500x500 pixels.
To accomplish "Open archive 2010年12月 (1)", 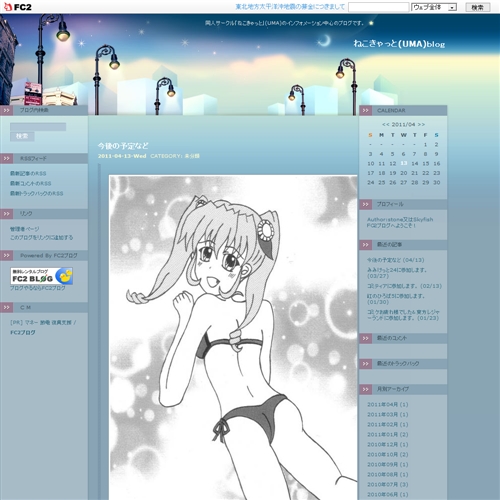I will pyautogui.click(x=388, y=444).
